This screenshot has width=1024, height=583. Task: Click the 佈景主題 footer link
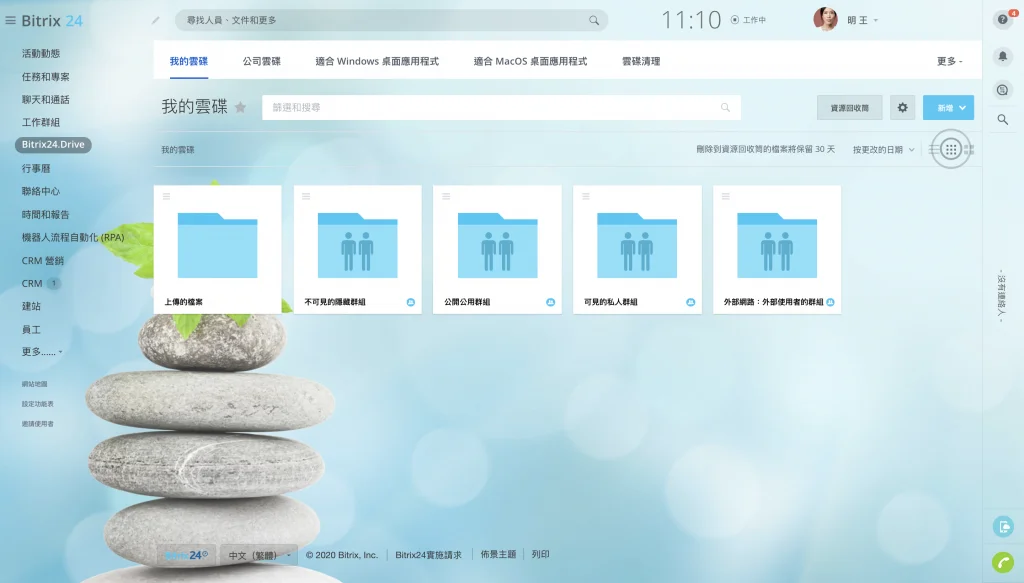coord(498,554)
